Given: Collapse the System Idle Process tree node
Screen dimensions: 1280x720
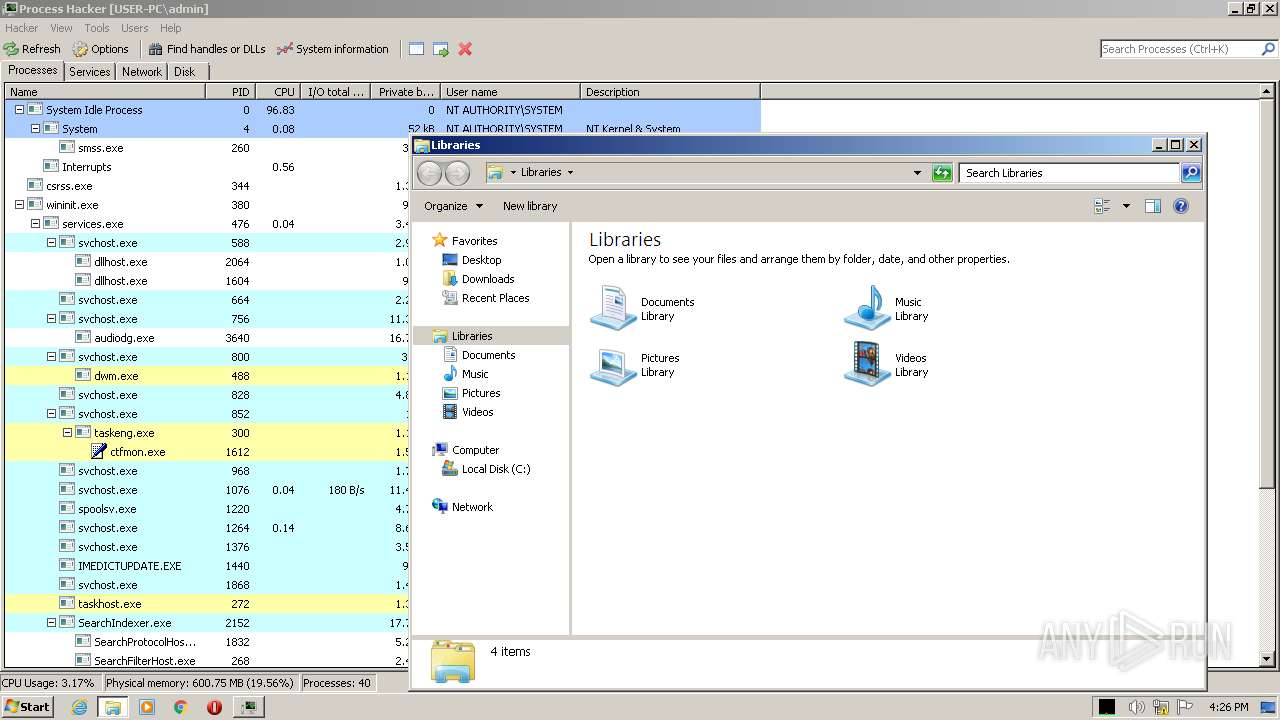Looking at the screenshot, I should [x=19, y=110].
